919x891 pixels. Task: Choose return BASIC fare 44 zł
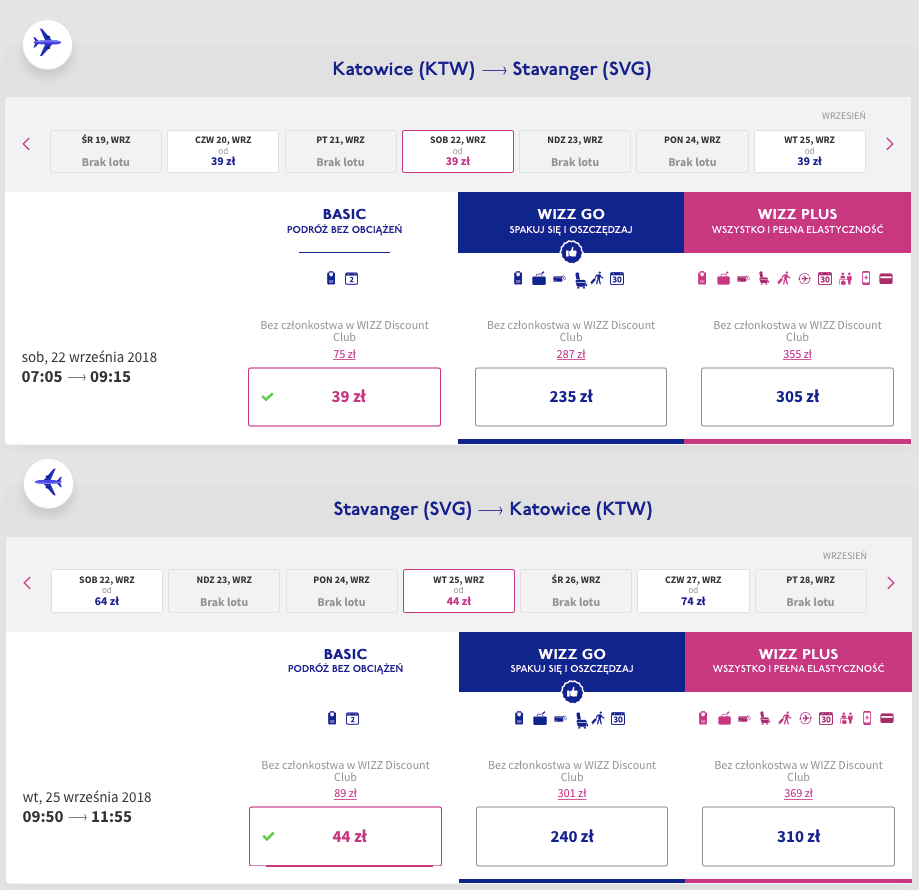pos(345,836)
